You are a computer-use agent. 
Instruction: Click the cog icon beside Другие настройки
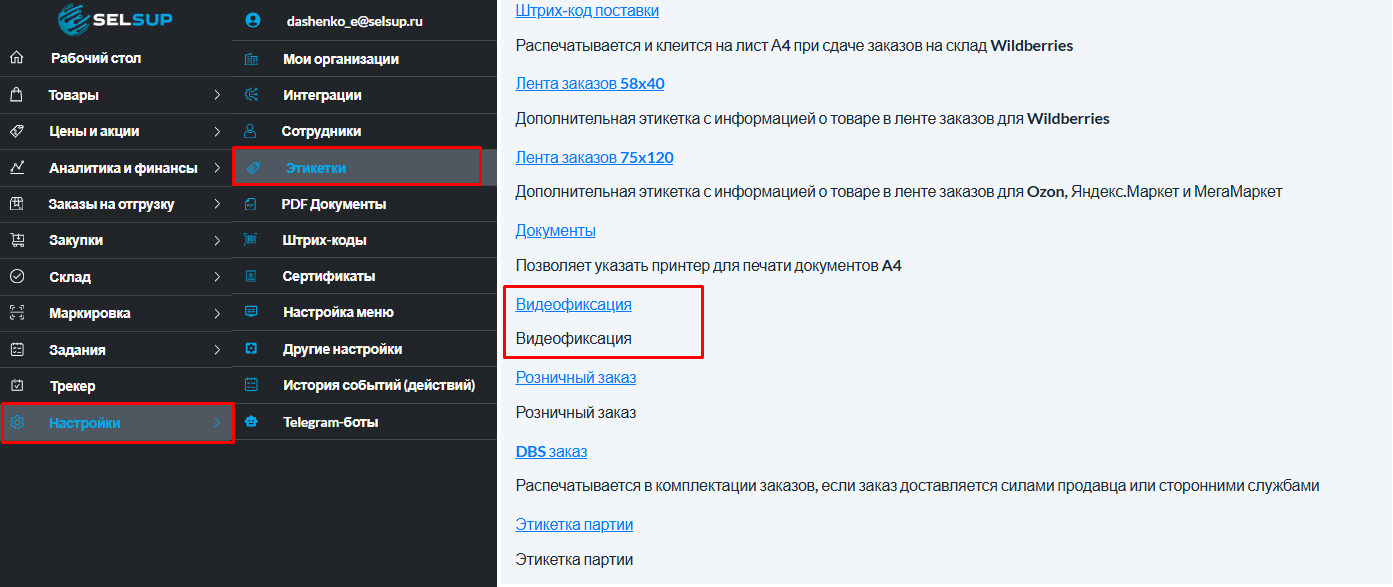tap(251, 349)
